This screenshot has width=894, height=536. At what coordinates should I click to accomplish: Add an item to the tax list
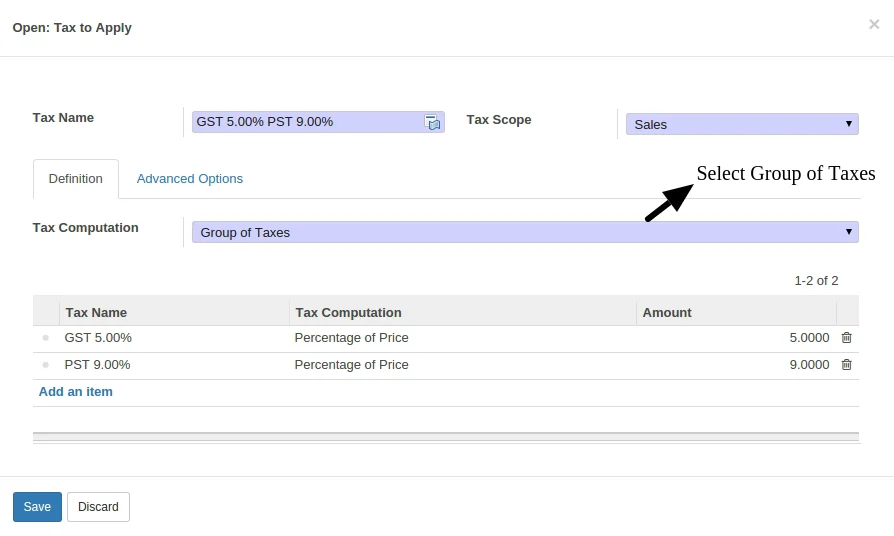pos(76,392)
